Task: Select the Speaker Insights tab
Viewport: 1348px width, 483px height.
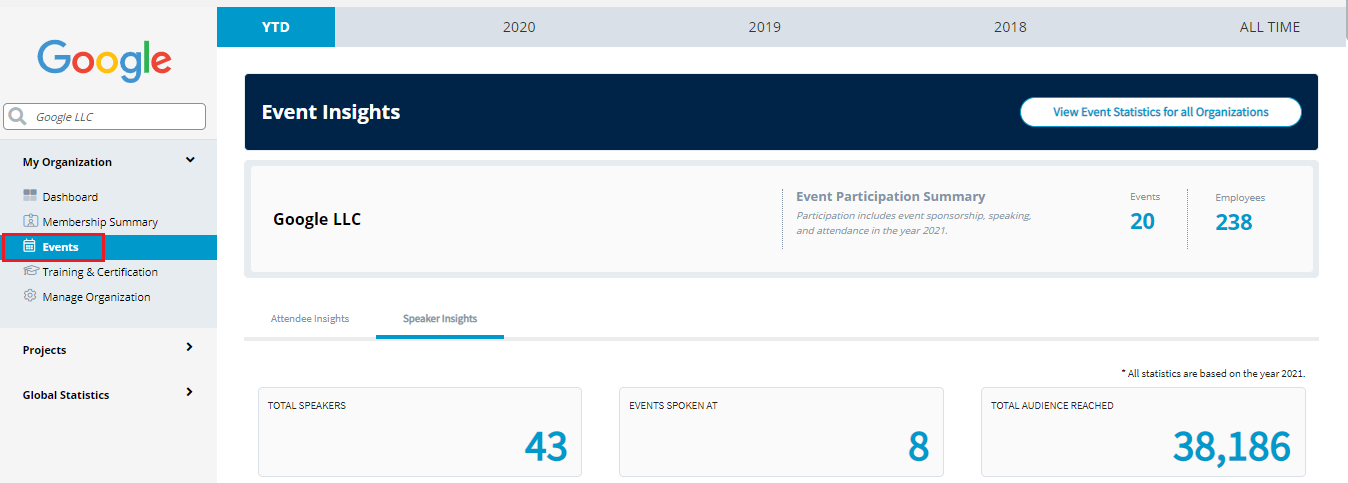Action: (x=440, y=319)
